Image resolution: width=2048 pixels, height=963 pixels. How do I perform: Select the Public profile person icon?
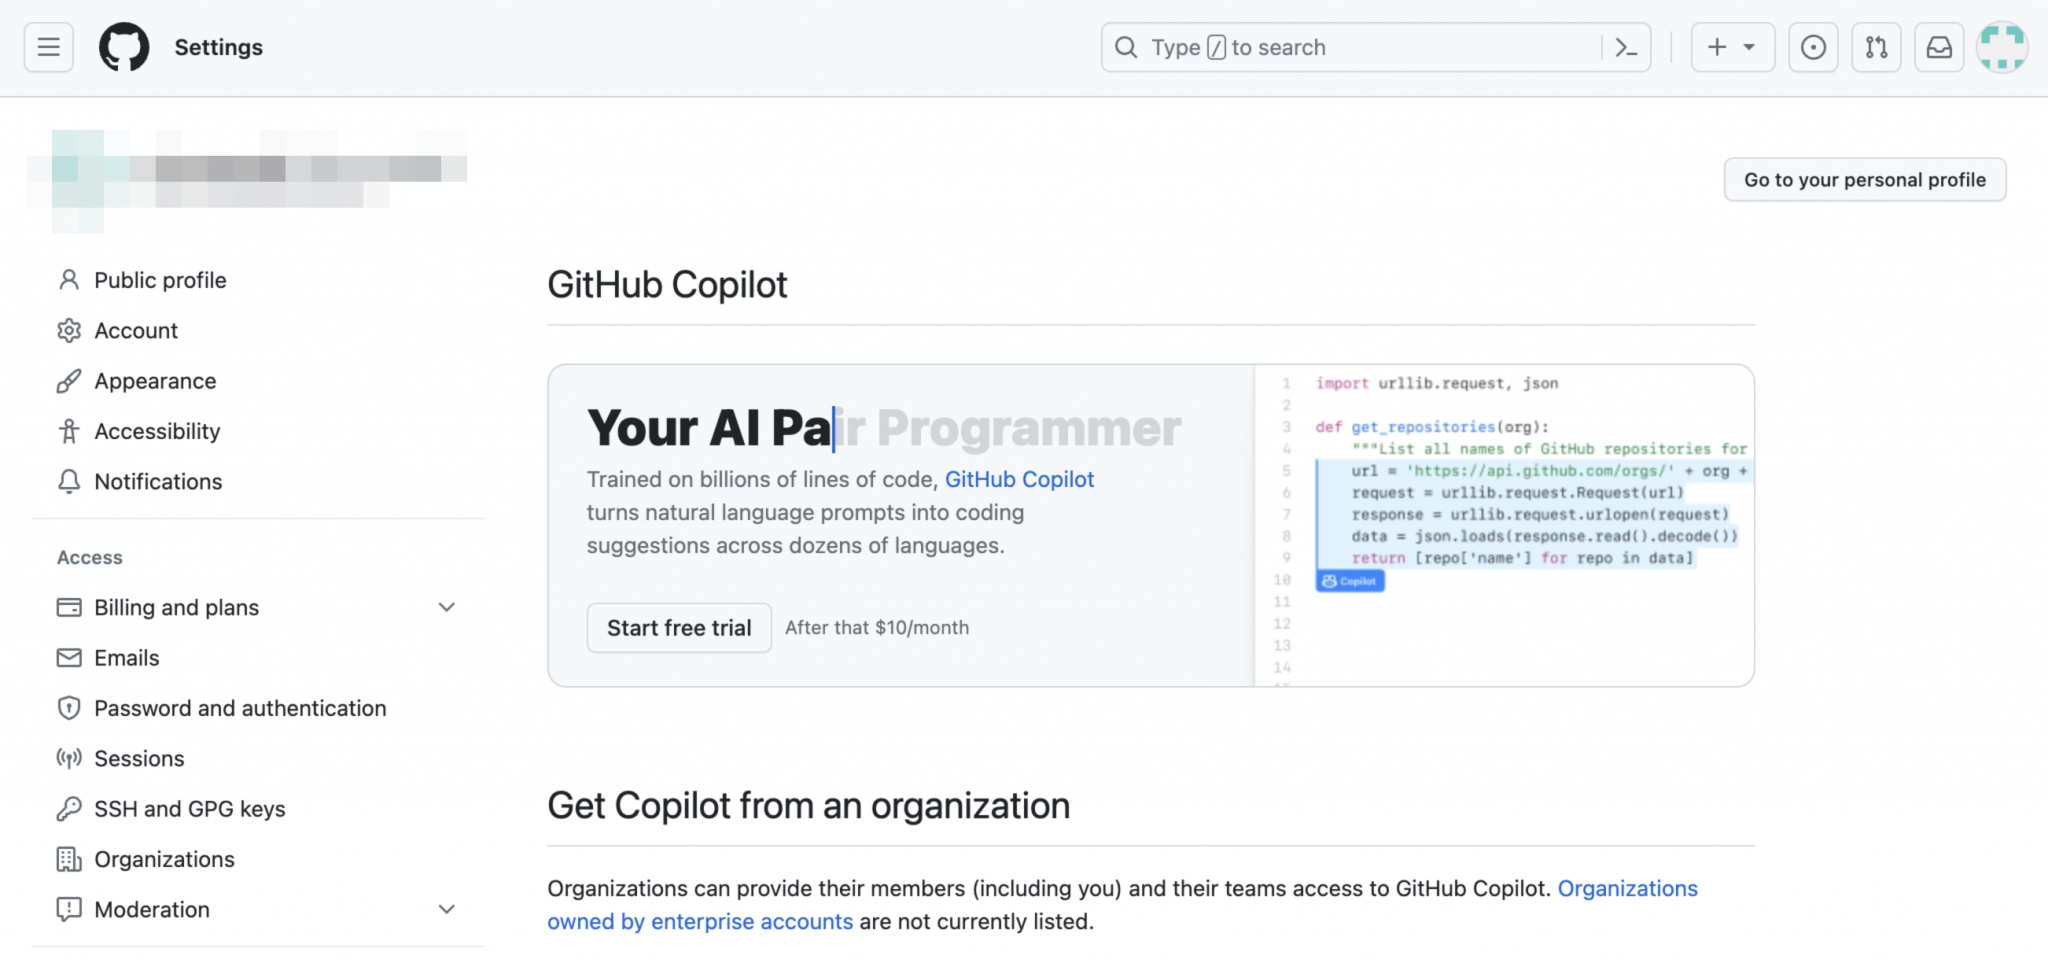click(68, 279)
